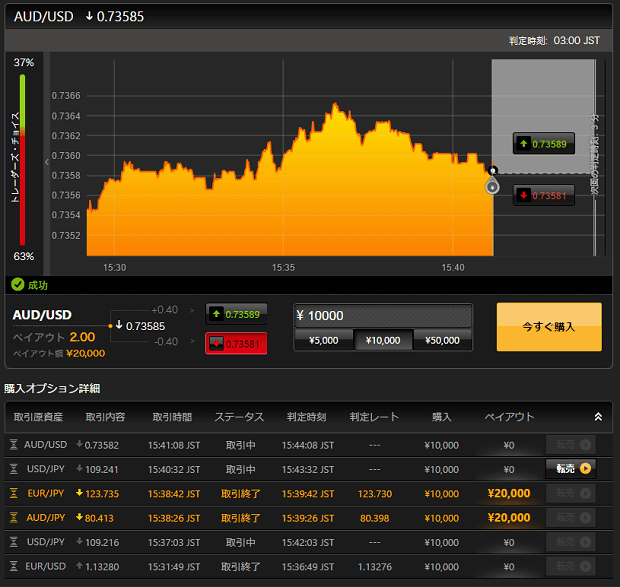Click hourglass icon on EUR/JPY row
This screenshot has height=587, width=620.
coord(14,493)
